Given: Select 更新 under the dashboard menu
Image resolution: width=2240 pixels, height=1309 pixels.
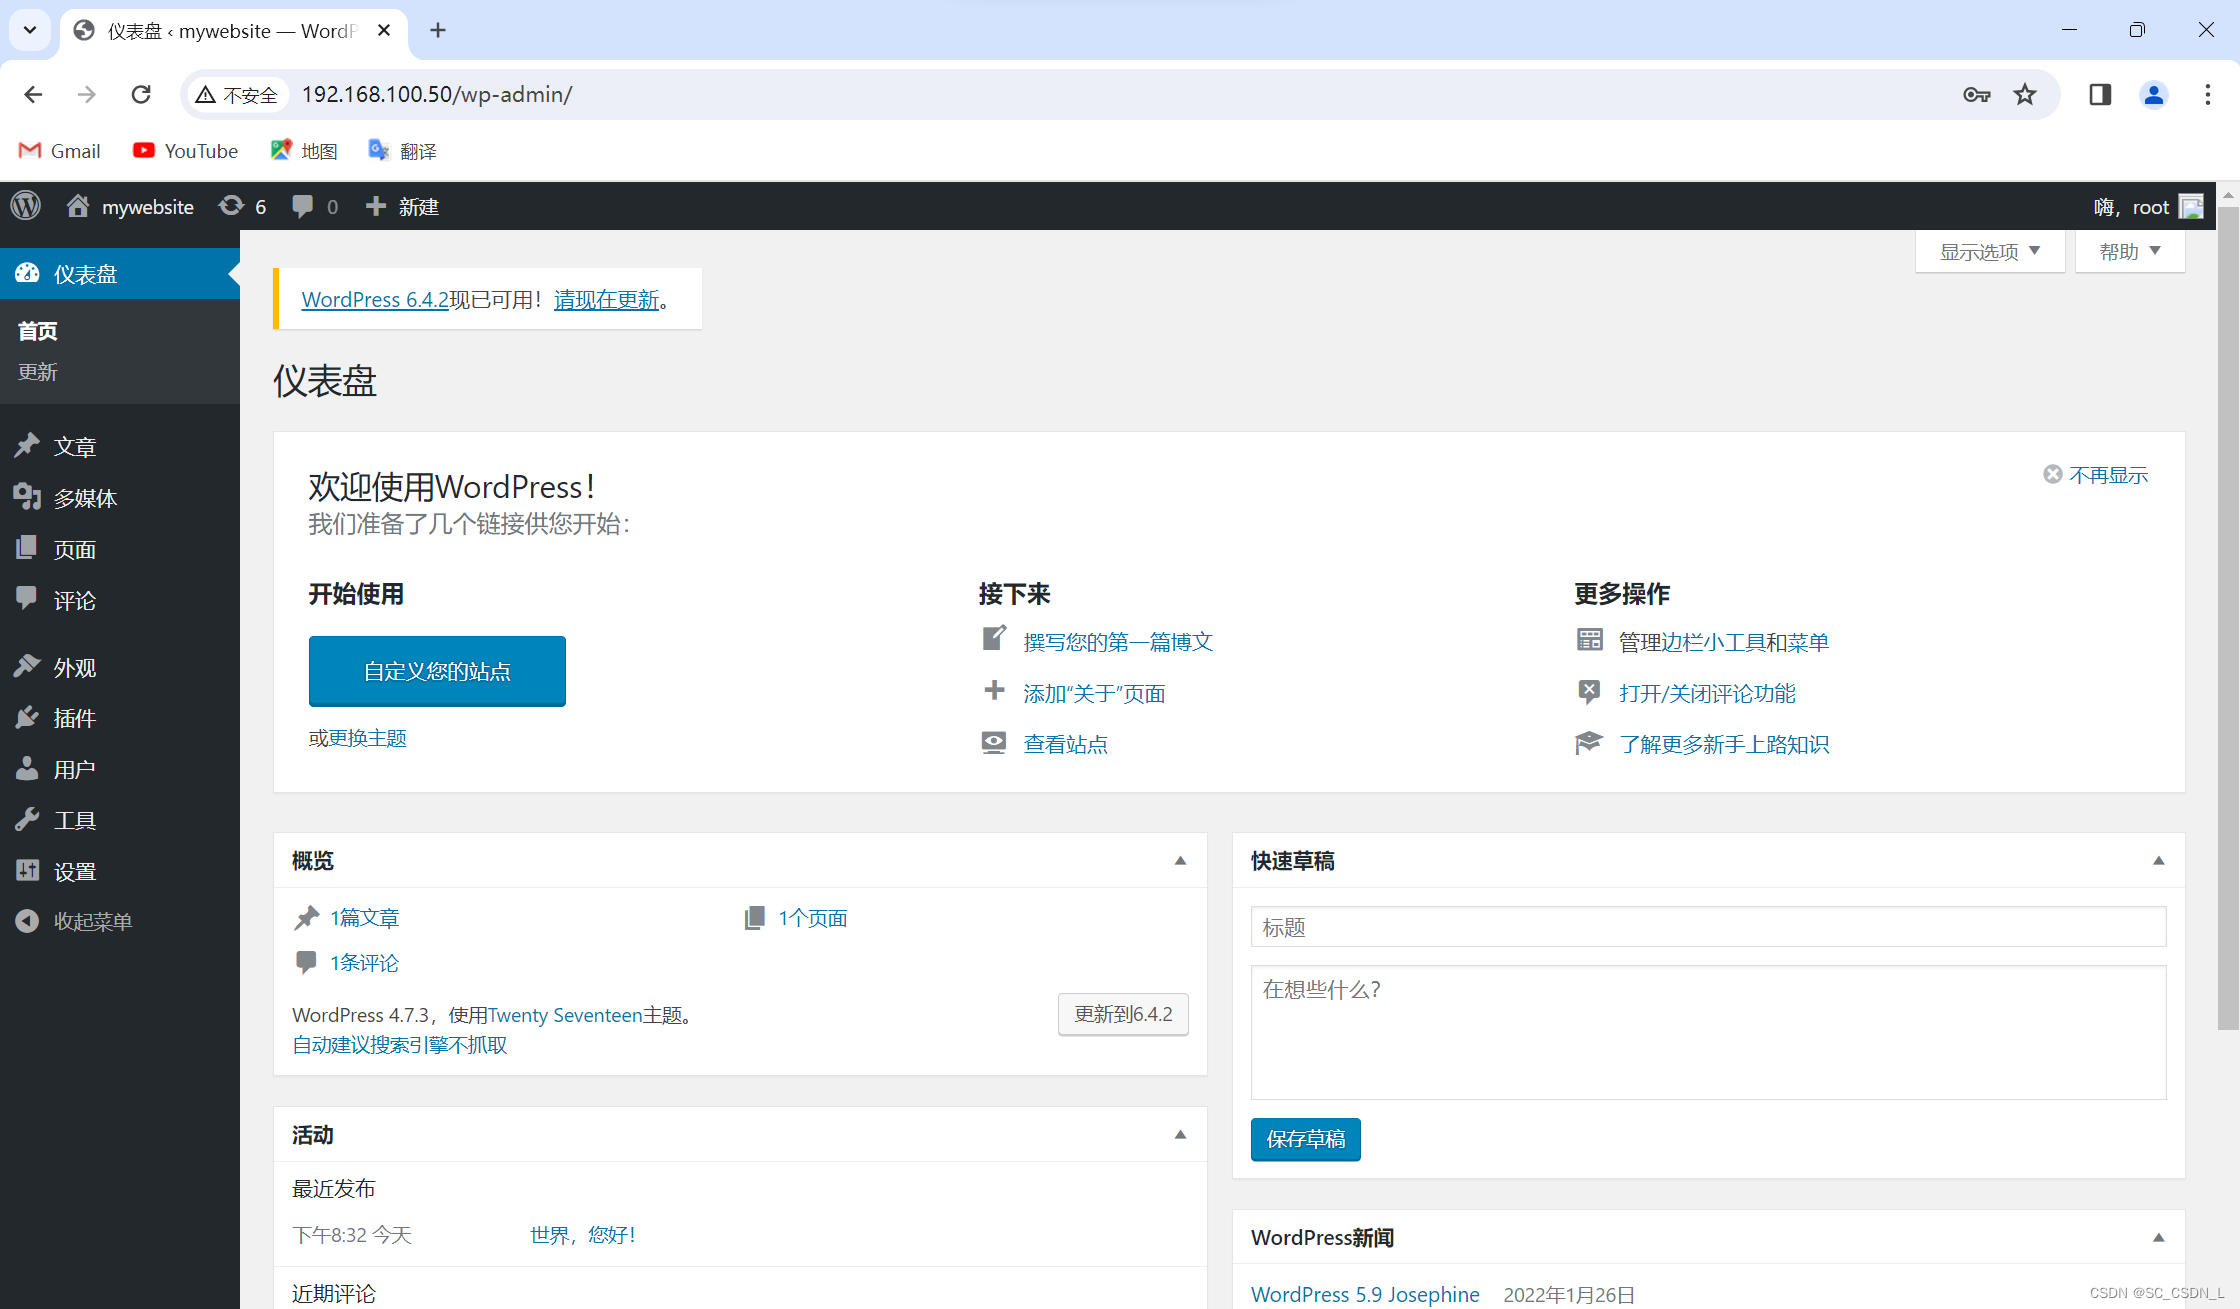Looking at the screenshot, I should pos(37,371).
